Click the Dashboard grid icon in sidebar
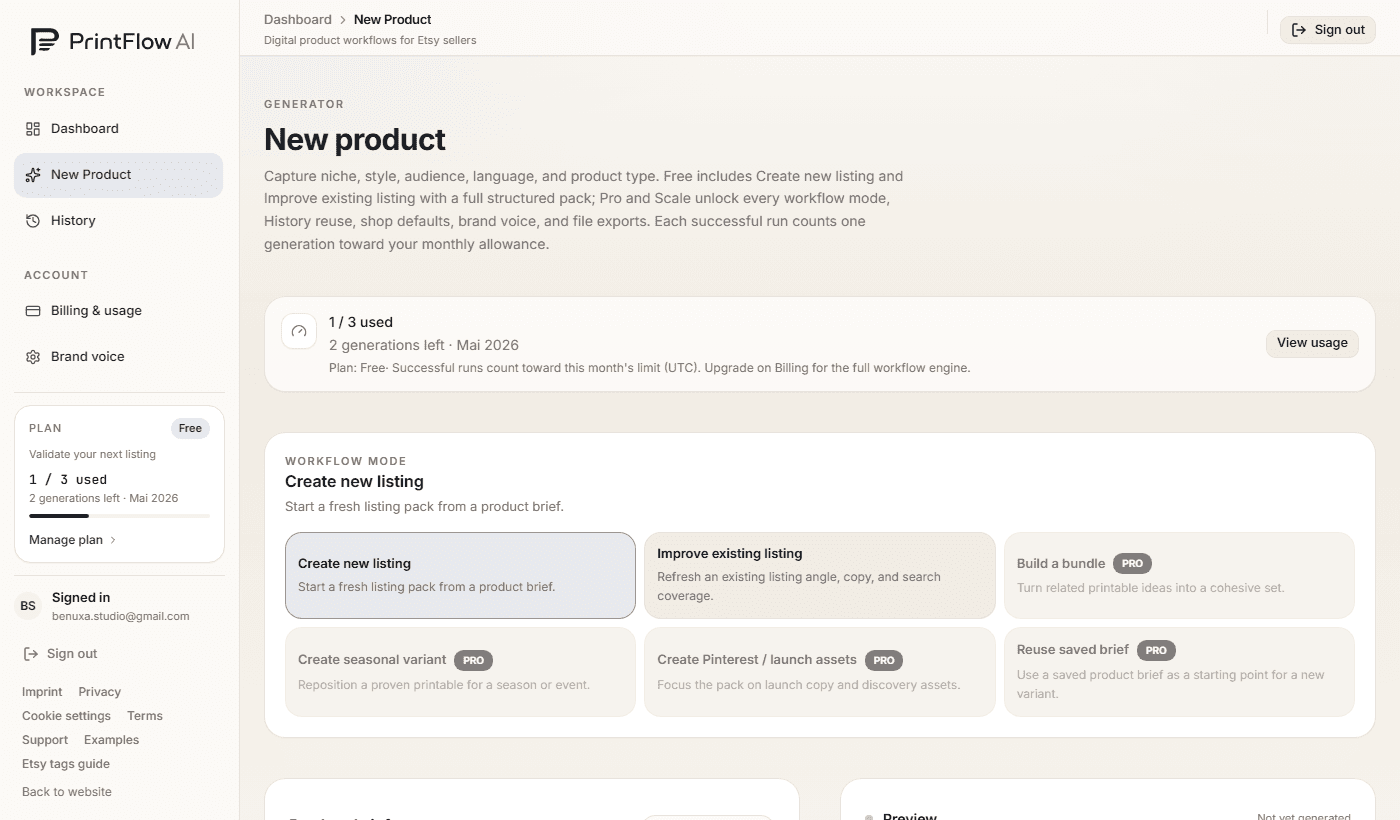 point(33,129)
